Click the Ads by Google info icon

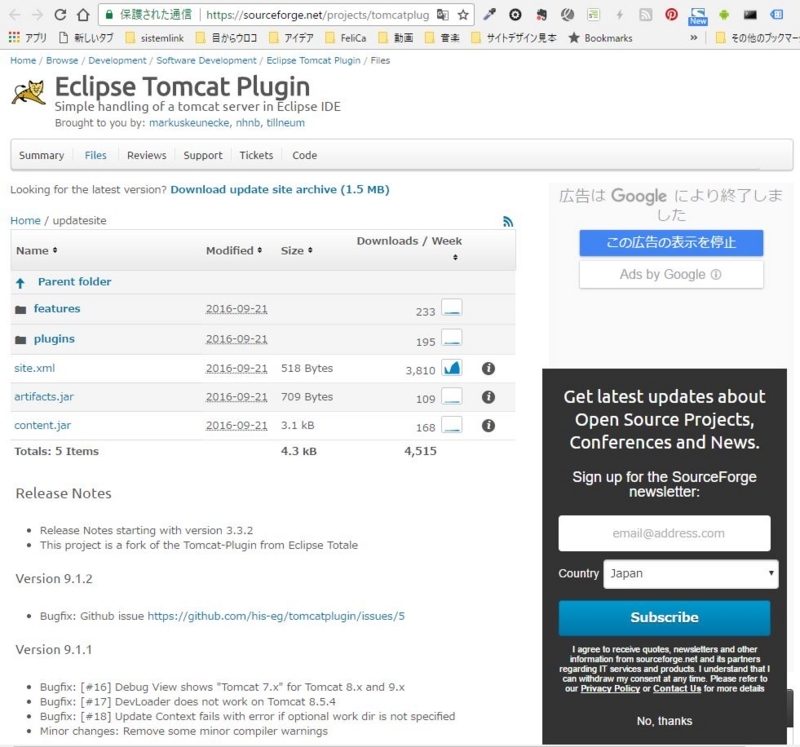pyautogui.click(x=716, y=275)
